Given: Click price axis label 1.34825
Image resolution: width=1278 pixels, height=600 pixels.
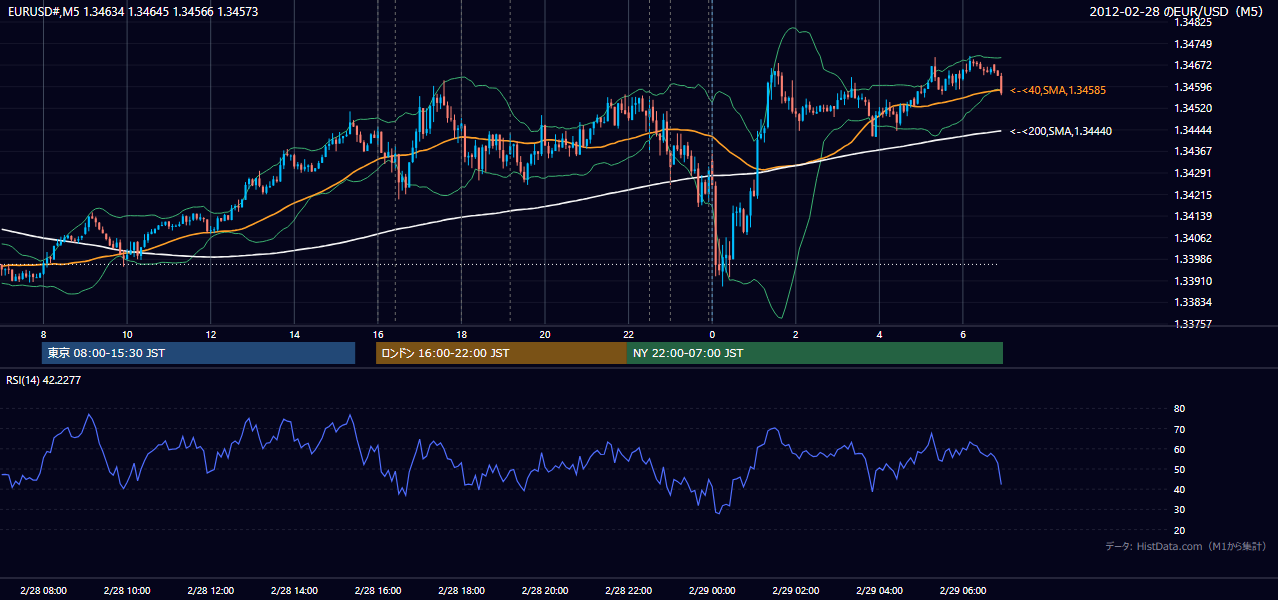Looking at the screenshot, I should pos(1193,22).
